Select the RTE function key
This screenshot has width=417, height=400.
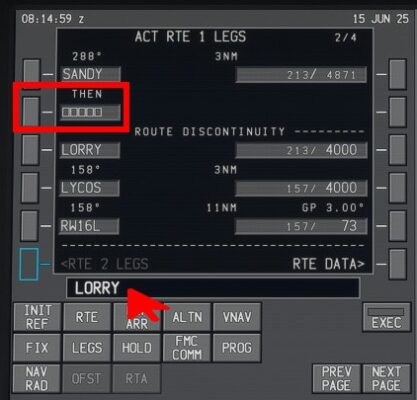[87, 317]
